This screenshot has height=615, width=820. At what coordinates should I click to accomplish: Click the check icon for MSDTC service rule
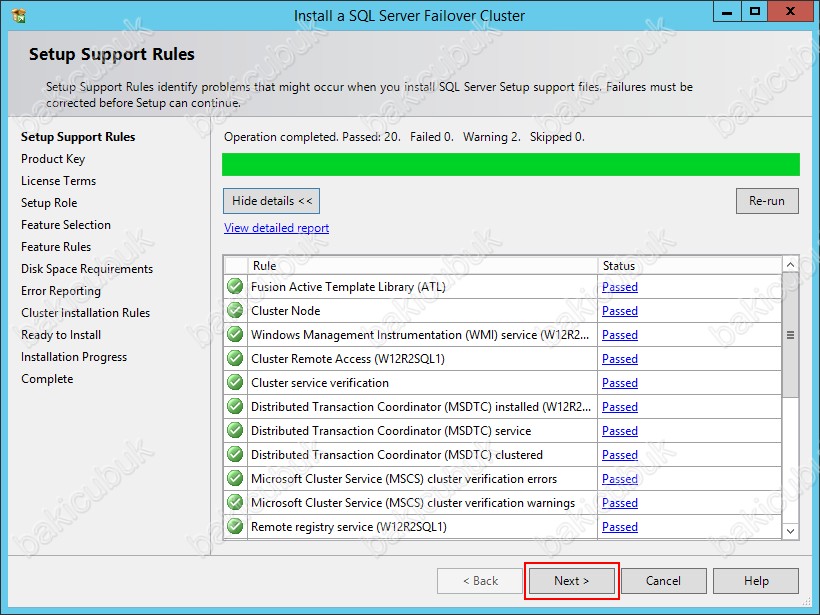tap(235, 431)
